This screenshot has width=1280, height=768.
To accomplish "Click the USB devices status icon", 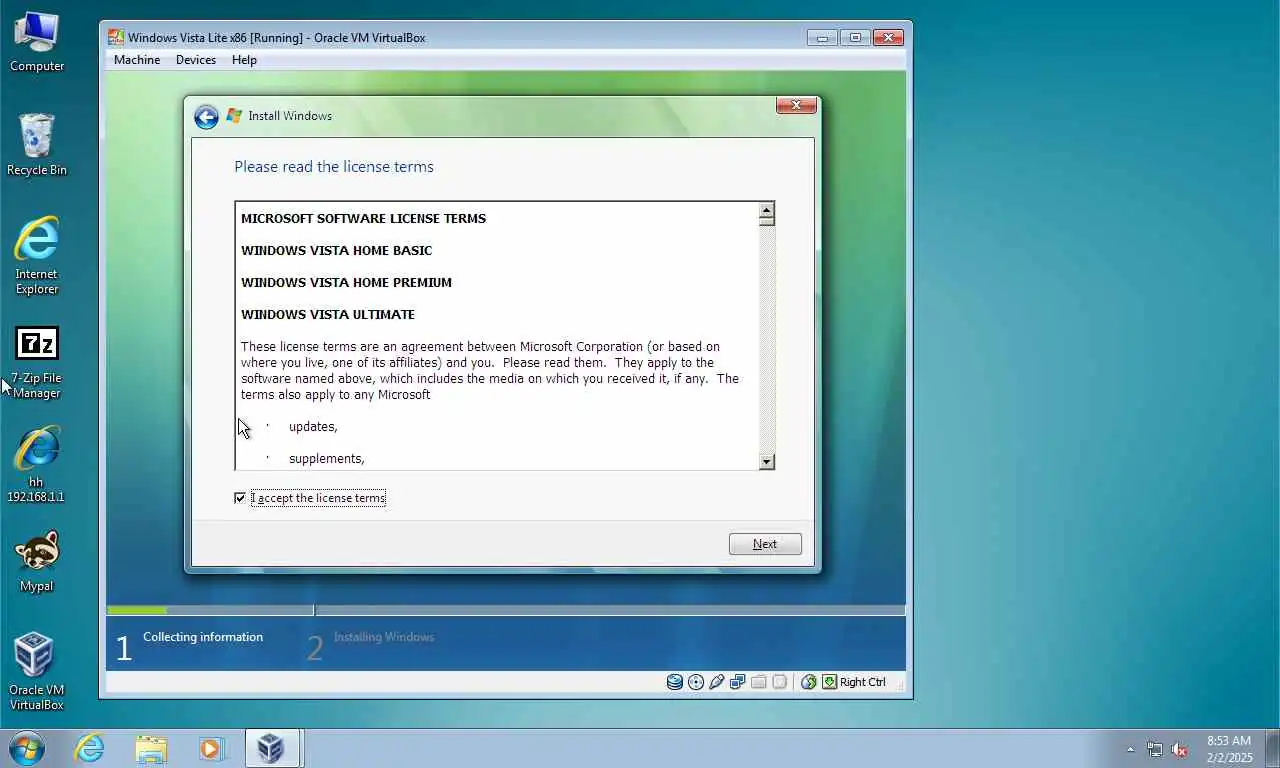I will coord(716,682).
